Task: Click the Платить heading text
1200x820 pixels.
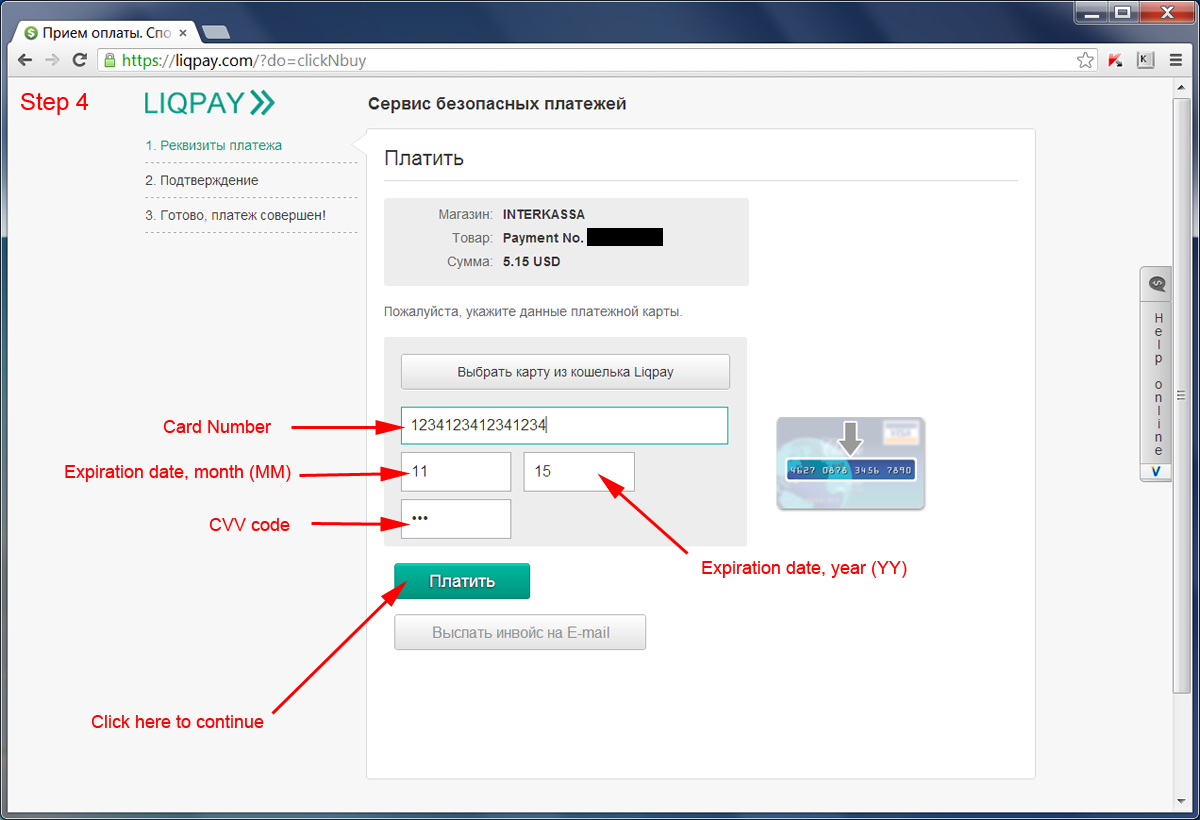Action: point(424,158)
